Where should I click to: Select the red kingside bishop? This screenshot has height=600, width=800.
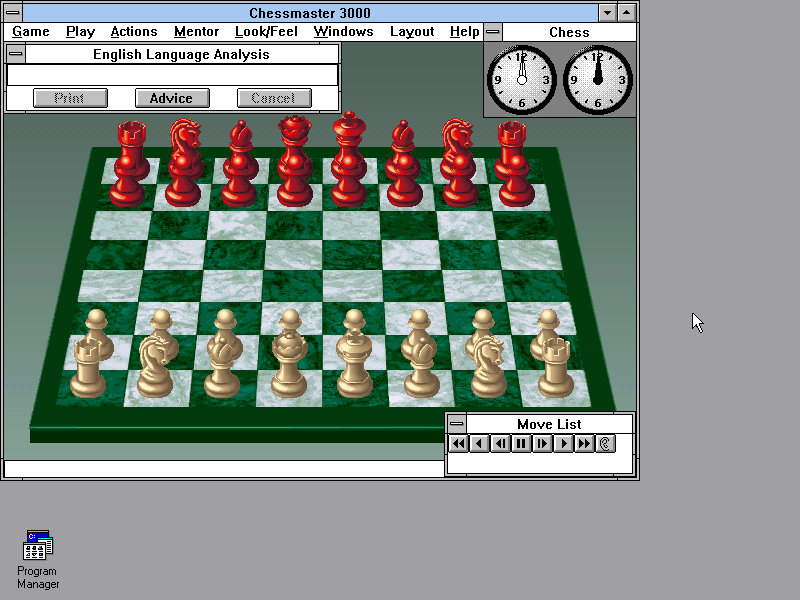[404, 140]
